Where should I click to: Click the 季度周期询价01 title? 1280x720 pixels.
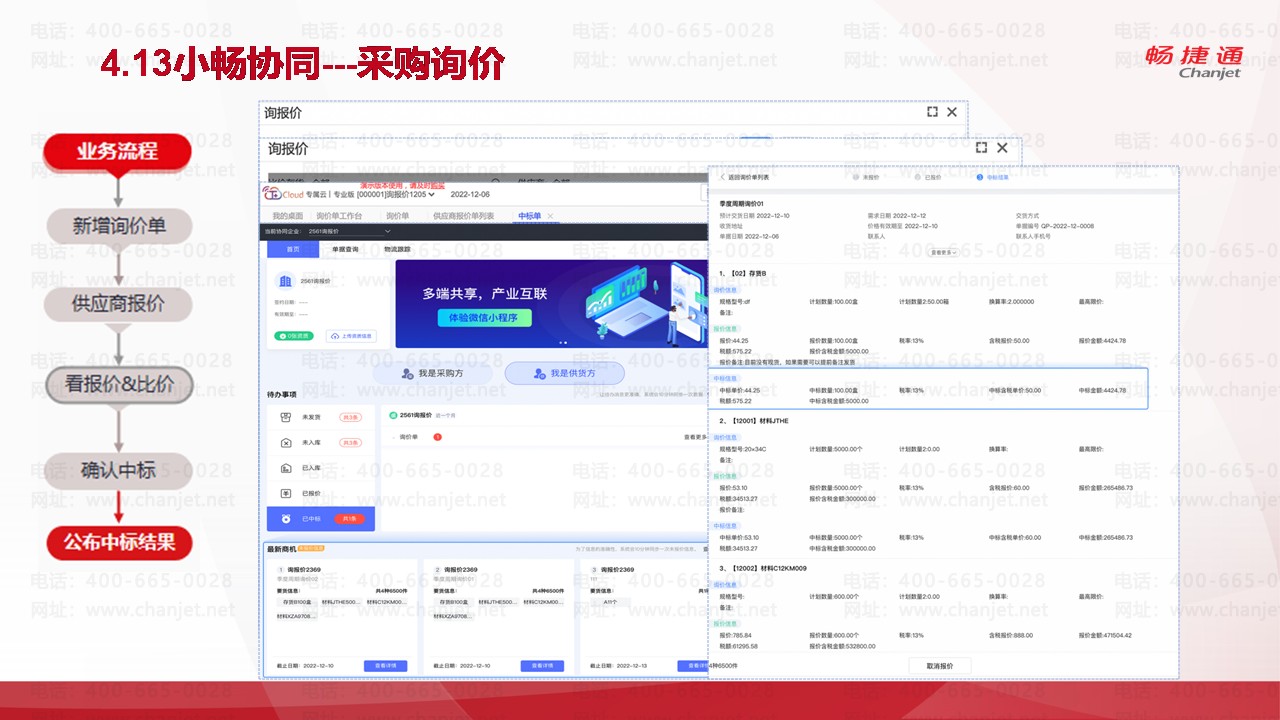pos(743,203)
